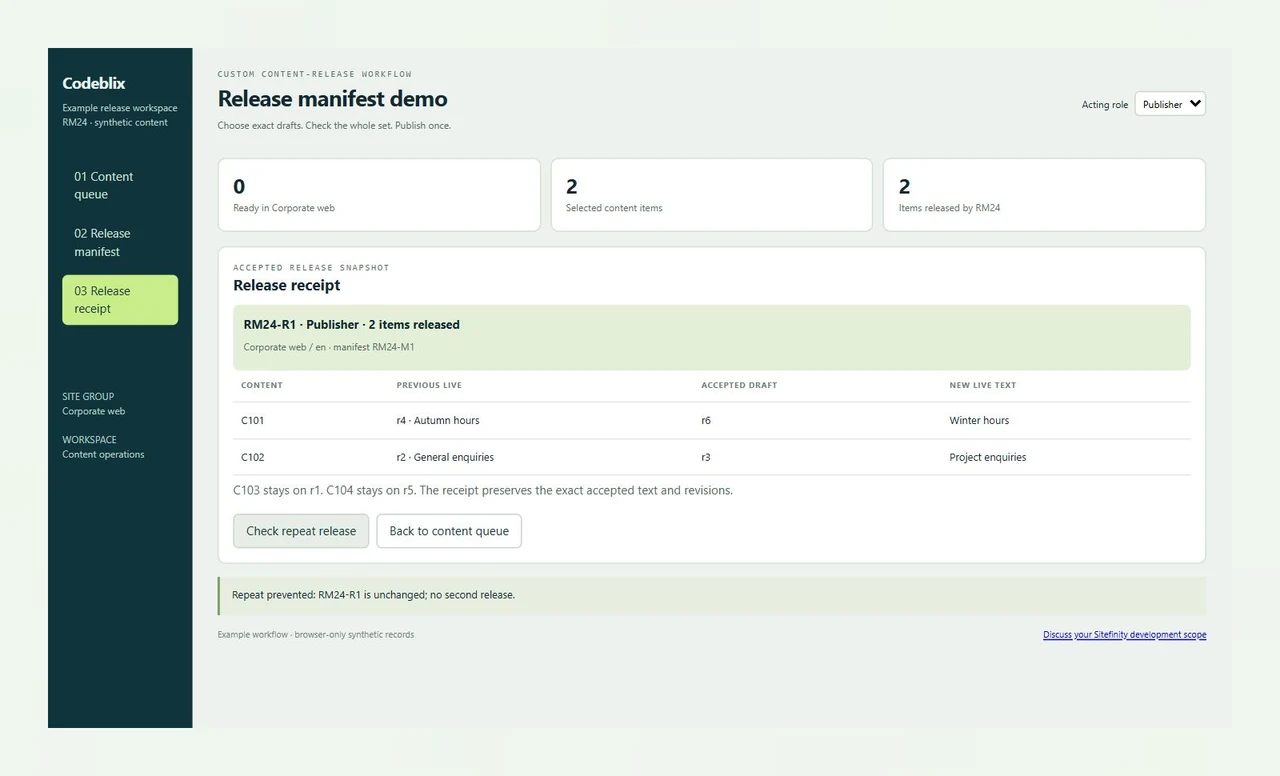Click the r3 accepted draft cell

(x=706, y=458)
